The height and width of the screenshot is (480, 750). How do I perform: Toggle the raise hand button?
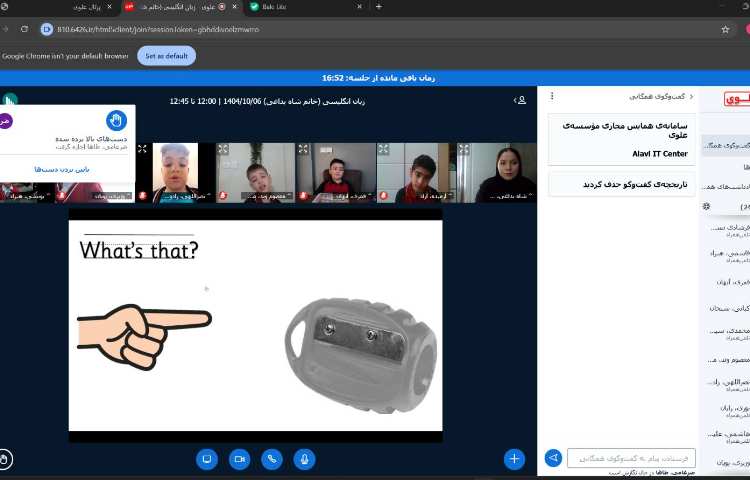pyautogui.click(x=6, y=459)
